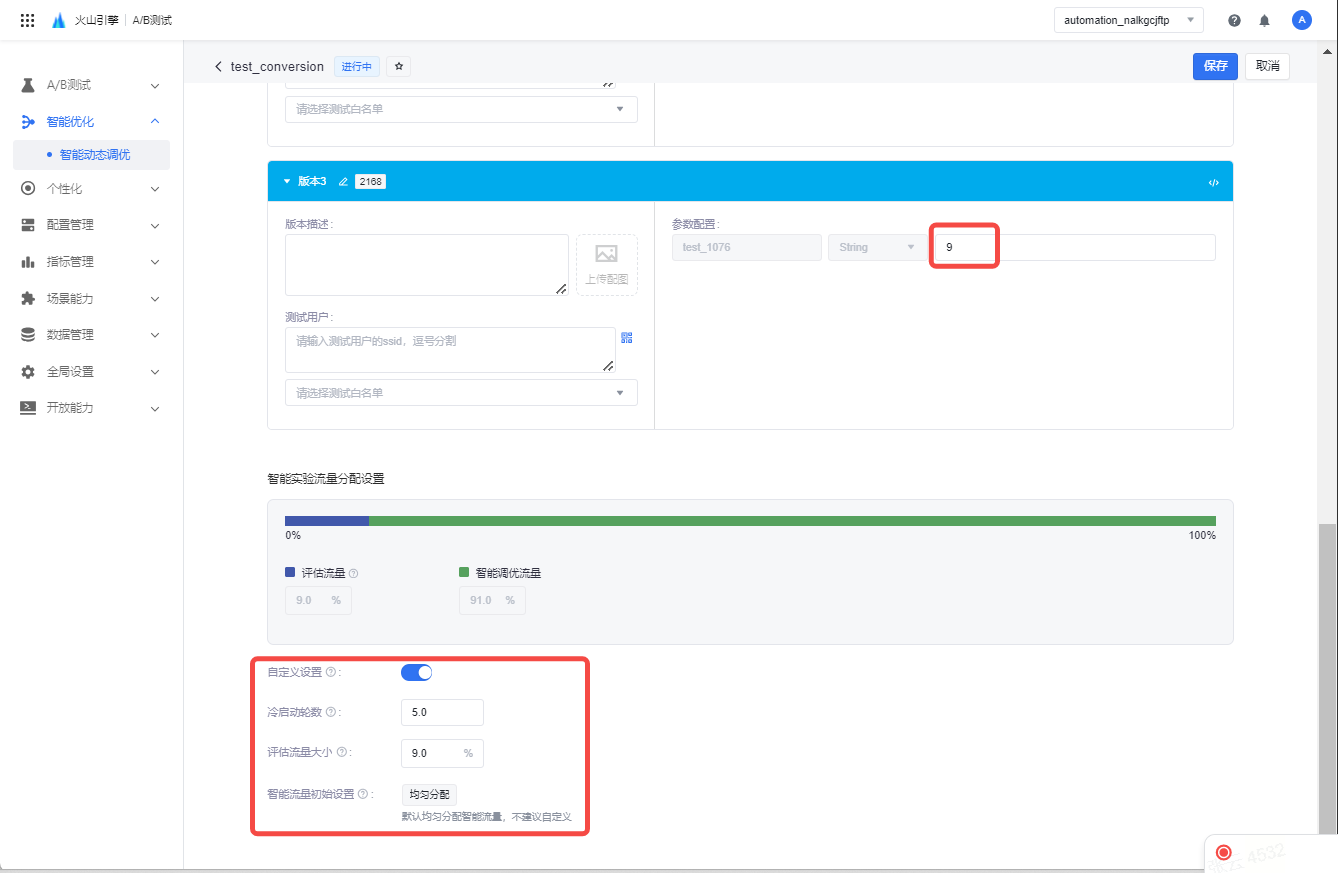Focus the 评估流量大小 field showing 9.0
This screenshot has height=873, width=1338.
coord(442,753)
